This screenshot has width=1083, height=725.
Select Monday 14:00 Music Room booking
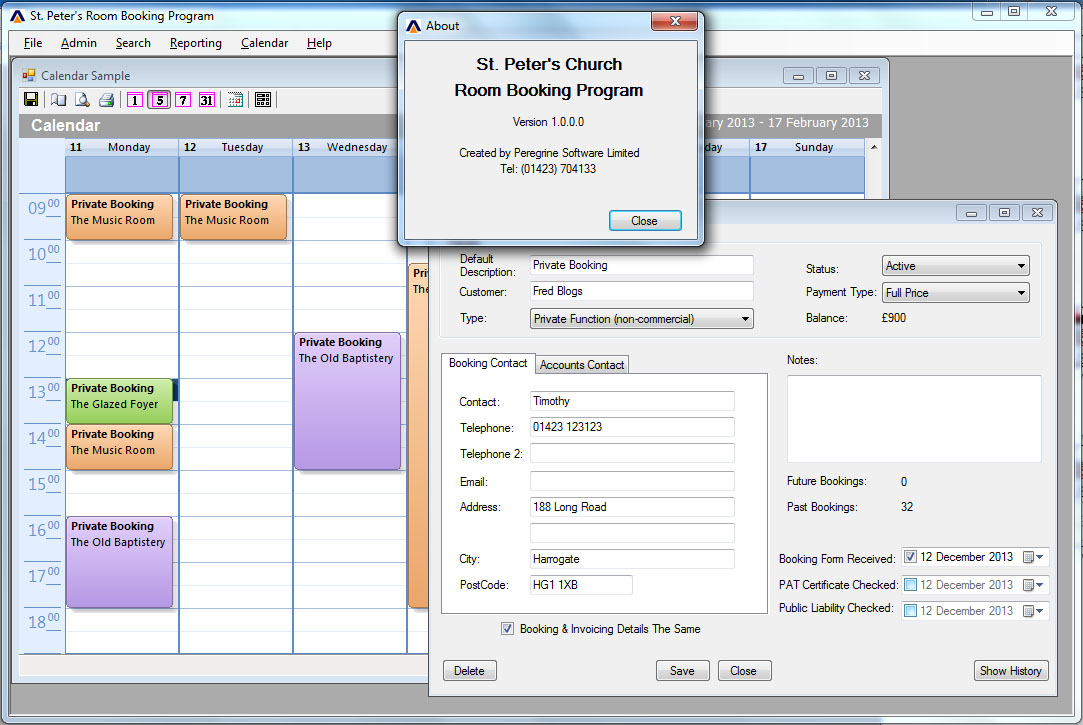tap(119, 447)
